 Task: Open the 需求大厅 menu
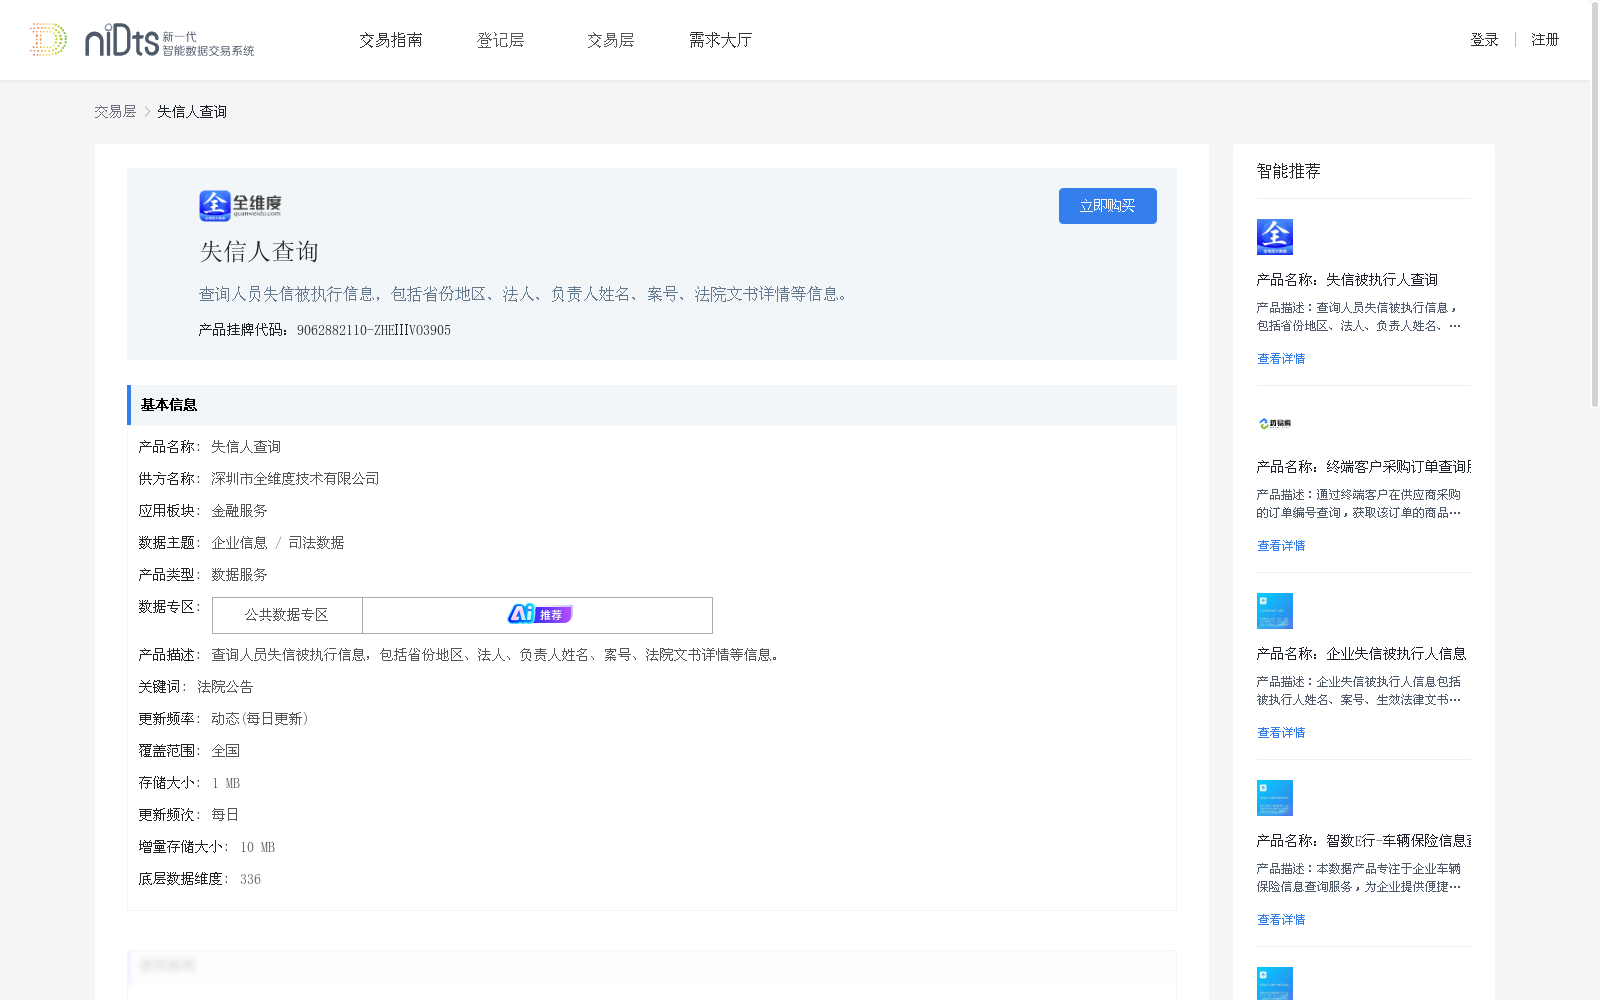pos(720,40)
